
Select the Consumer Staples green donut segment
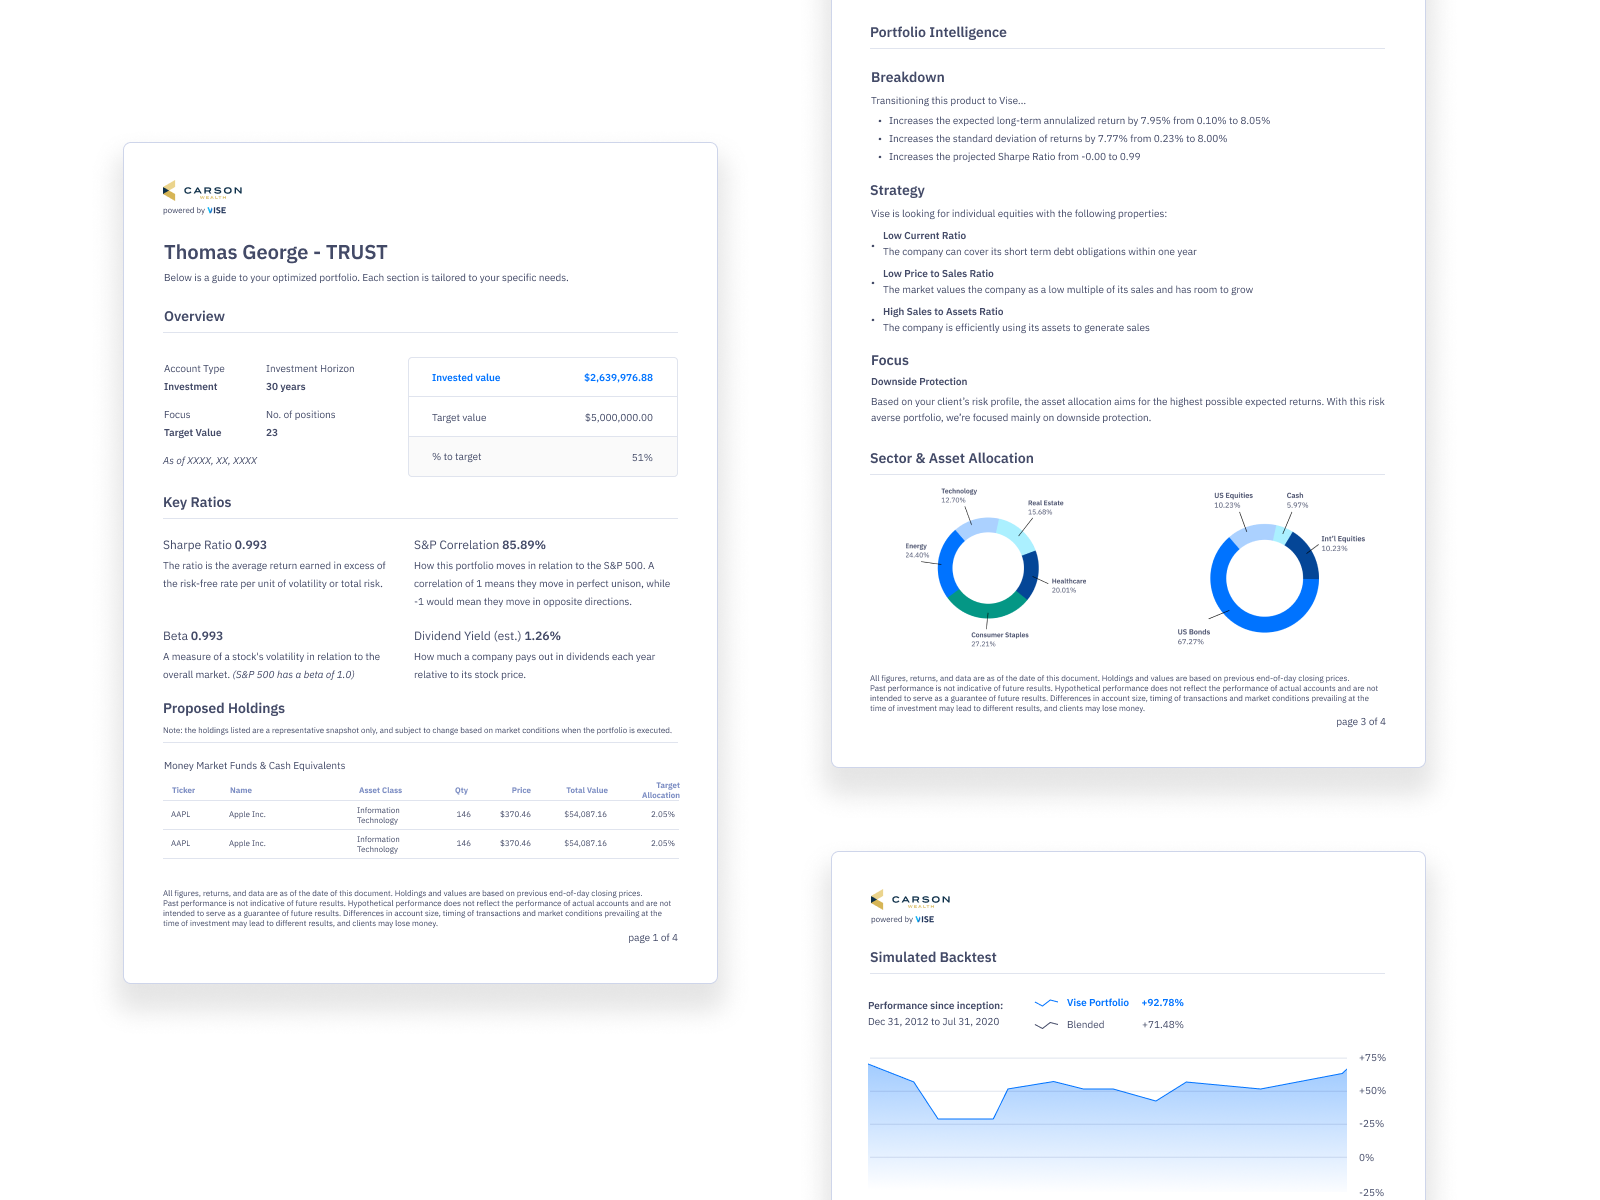985,607
